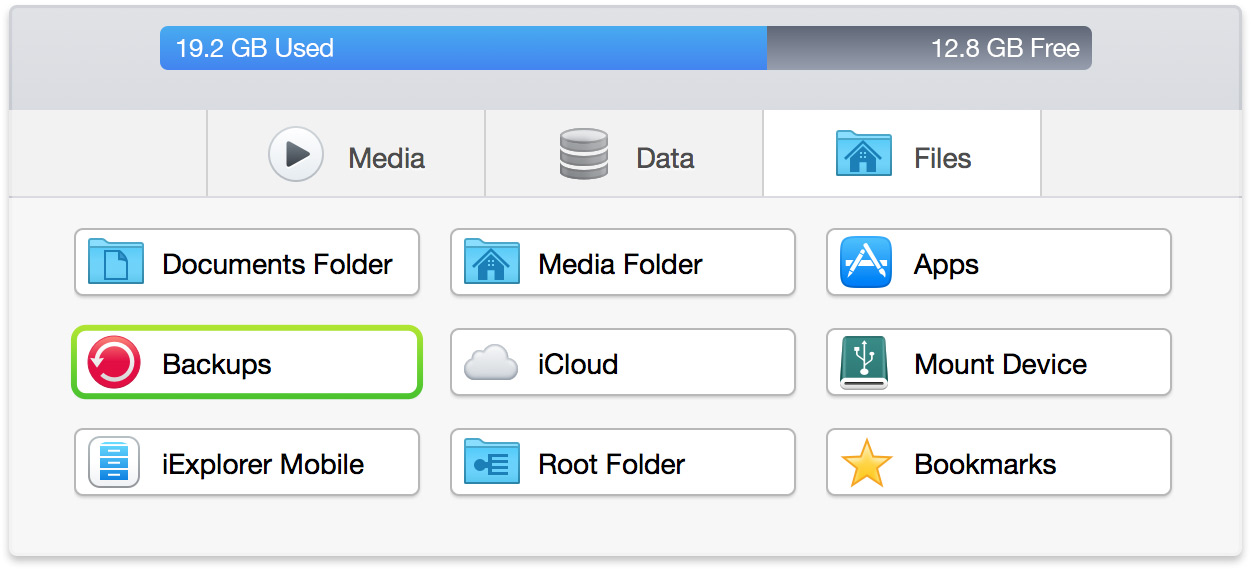Click the Media Folder house icon

pyautogui.click(x=491, y=262)
